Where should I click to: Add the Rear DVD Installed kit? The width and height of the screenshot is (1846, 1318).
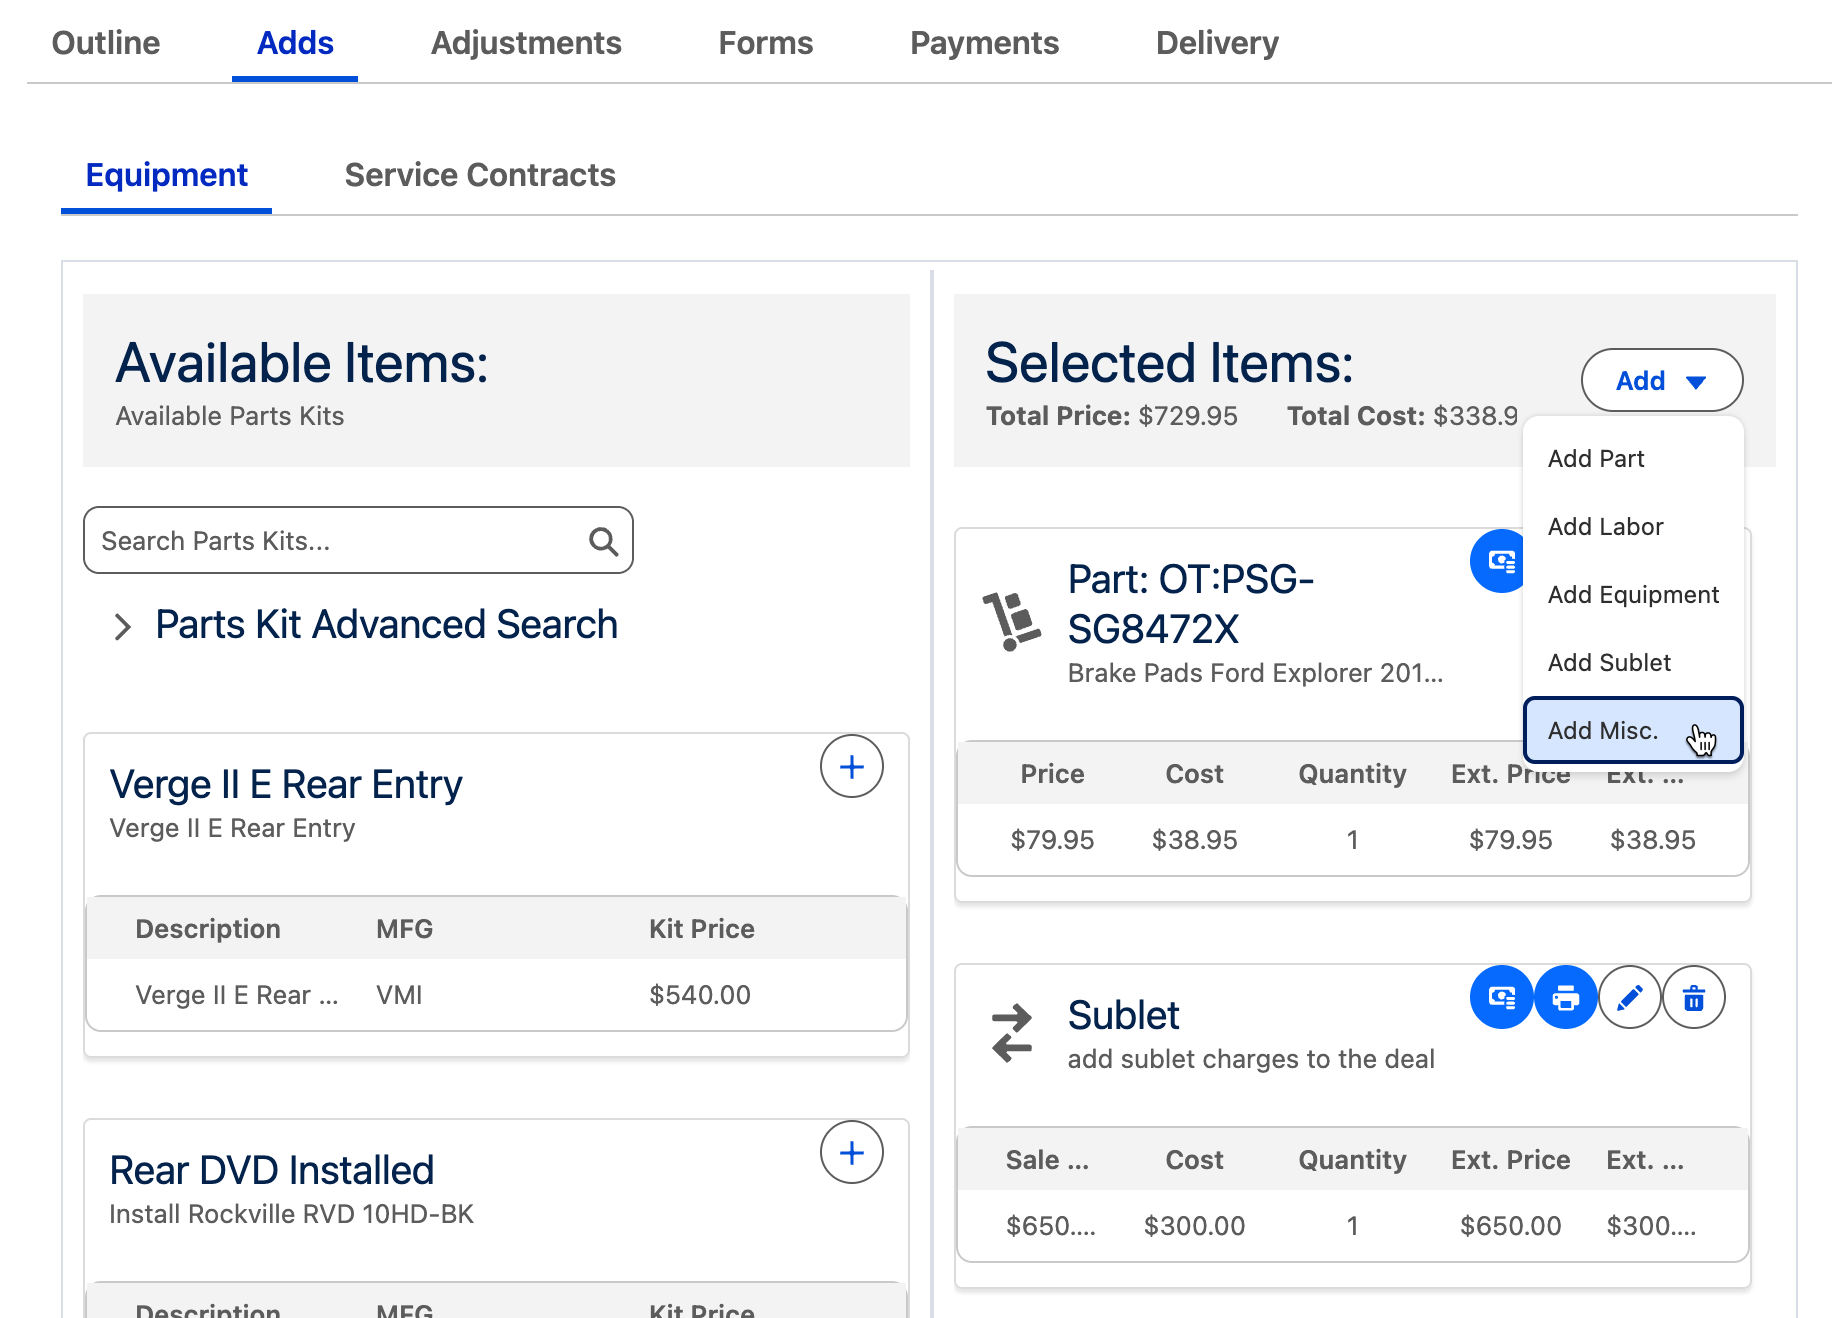point(851,1153)
